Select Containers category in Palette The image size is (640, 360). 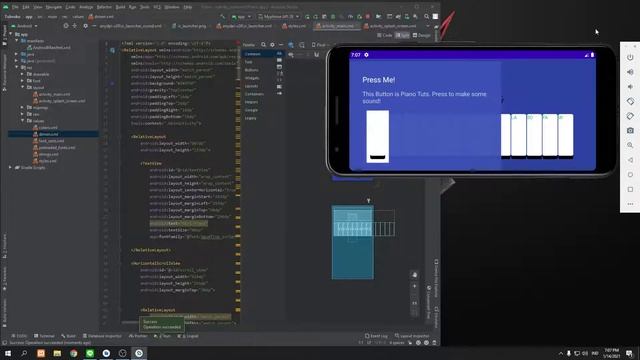[254, 94]
